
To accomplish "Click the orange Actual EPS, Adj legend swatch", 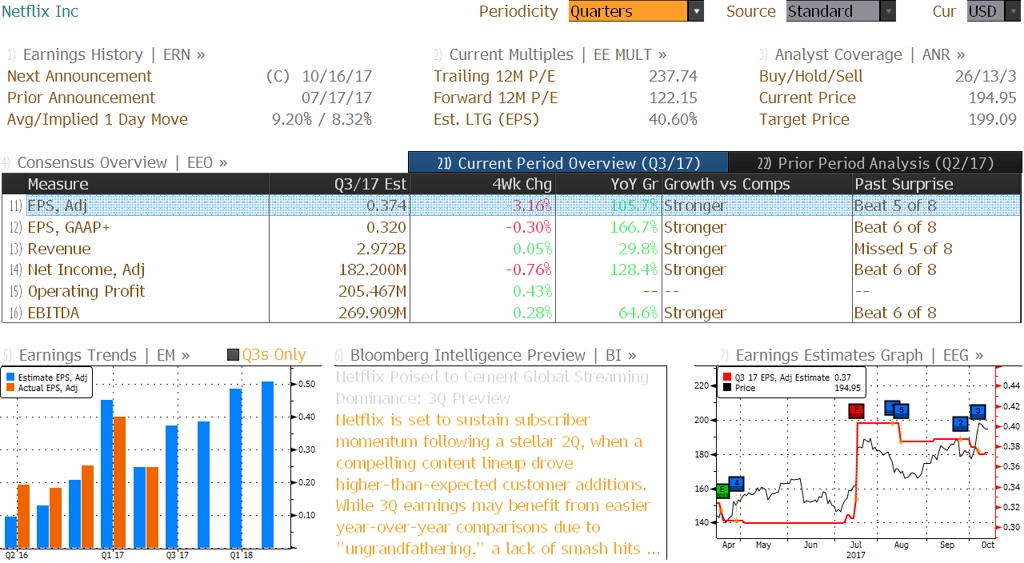I will coord(10,388).
